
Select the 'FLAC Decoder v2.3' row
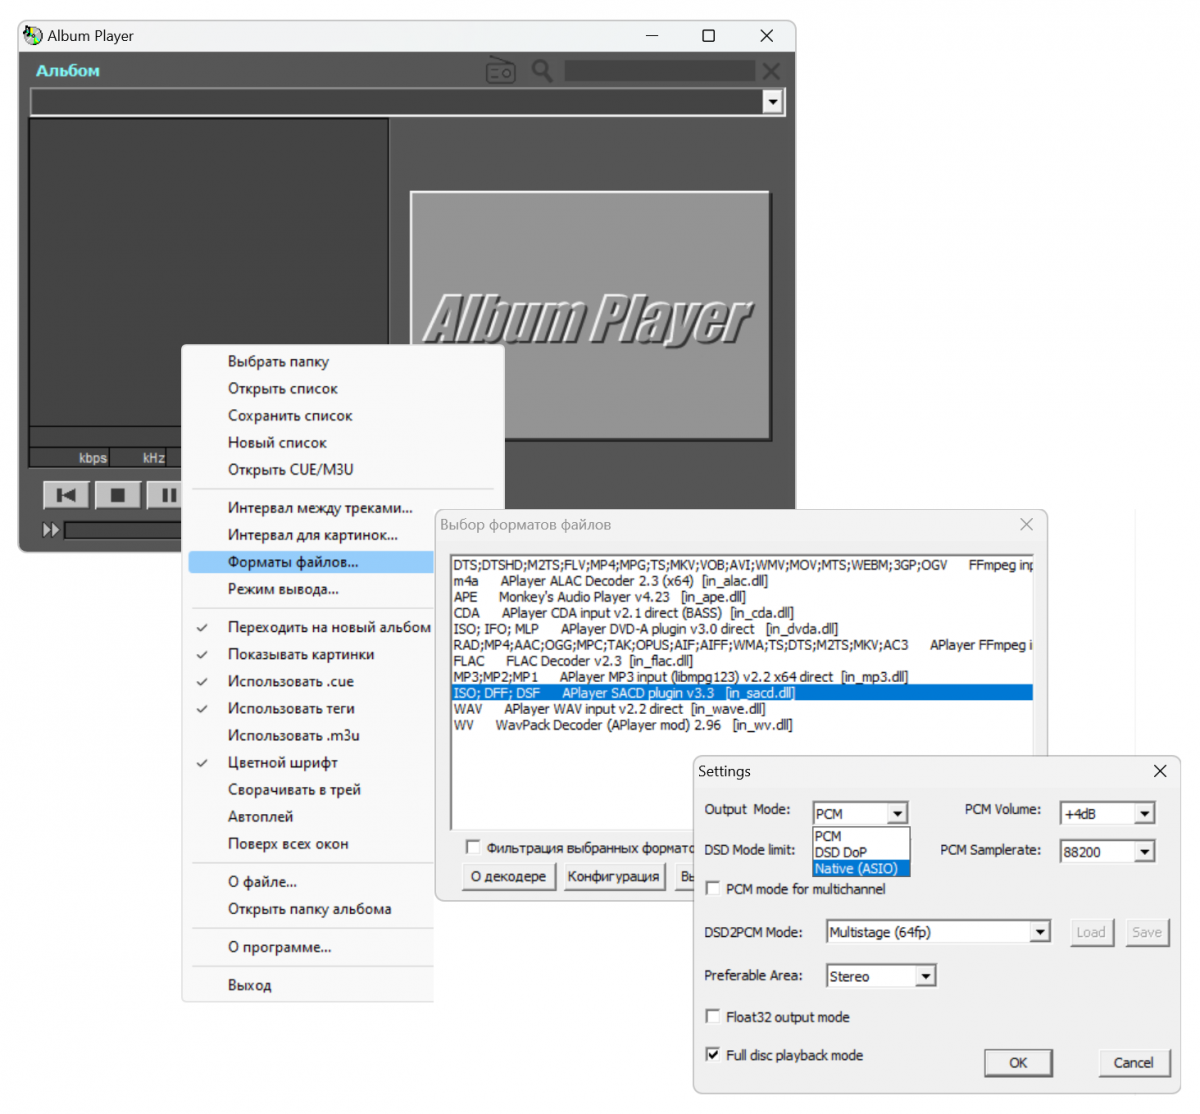click(742, 661)
